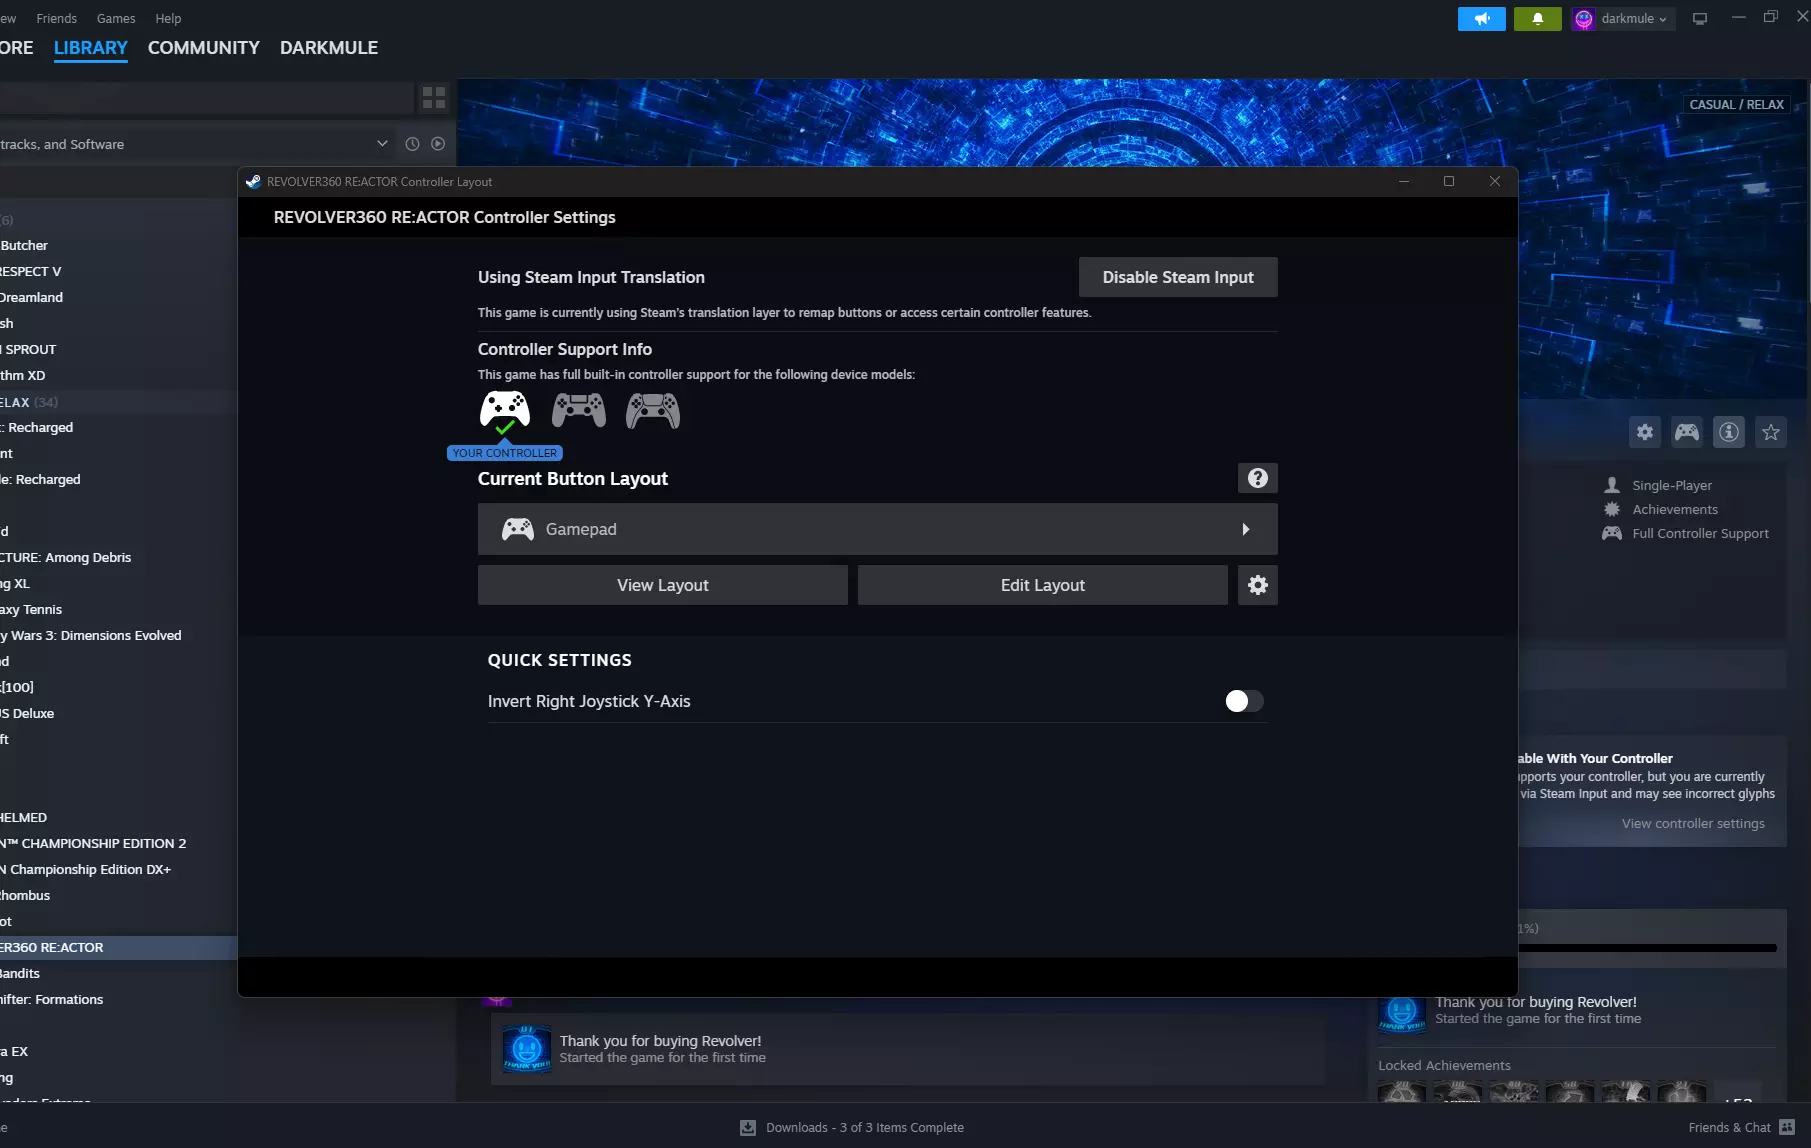Click Downloads 3 of 3 Items Complete

point(865,1128)
